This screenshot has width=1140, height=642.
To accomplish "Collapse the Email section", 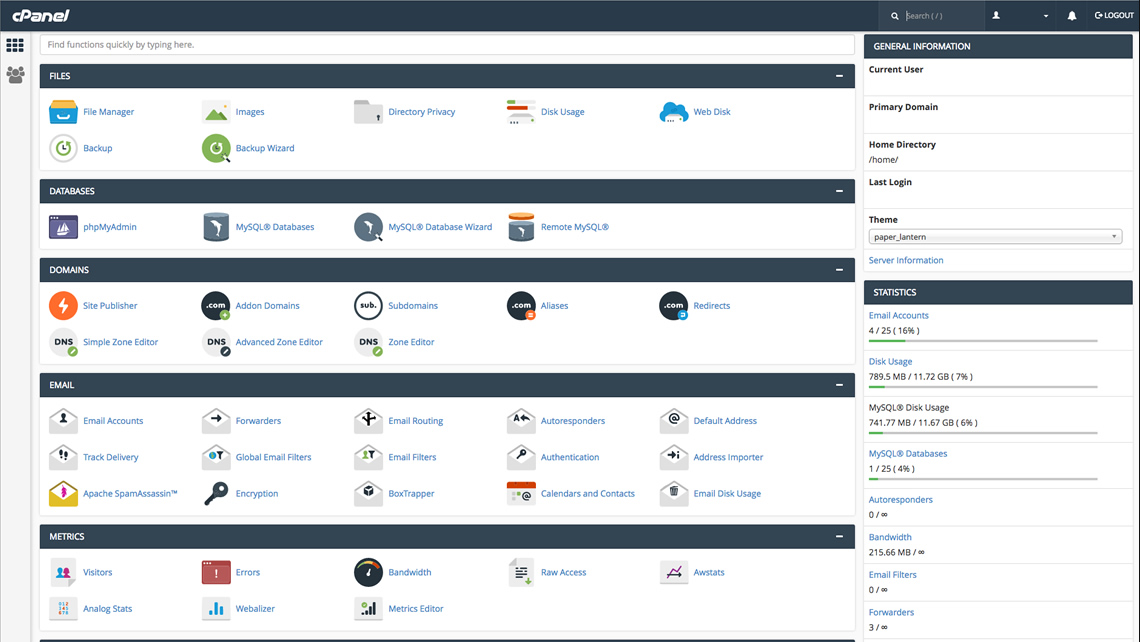I will pyautogui.click(x=840, y=385).
